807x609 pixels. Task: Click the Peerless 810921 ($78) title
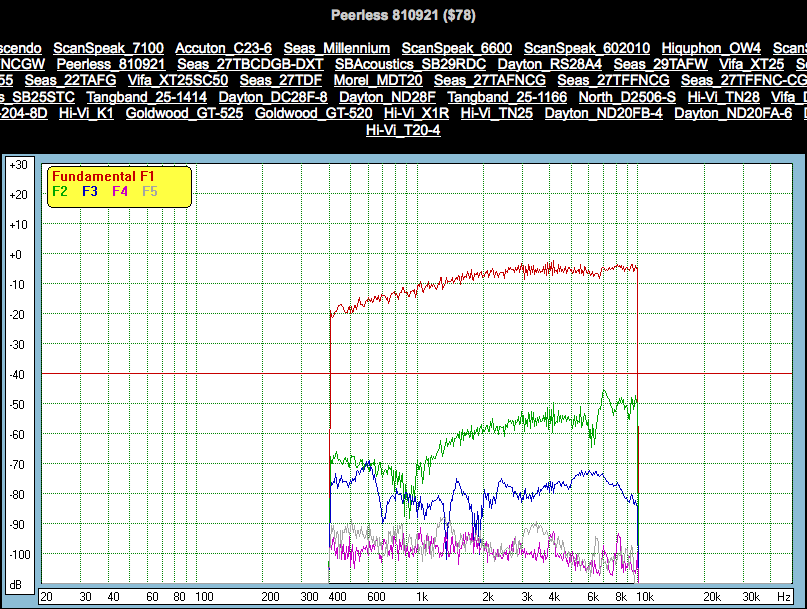(404, 15)
